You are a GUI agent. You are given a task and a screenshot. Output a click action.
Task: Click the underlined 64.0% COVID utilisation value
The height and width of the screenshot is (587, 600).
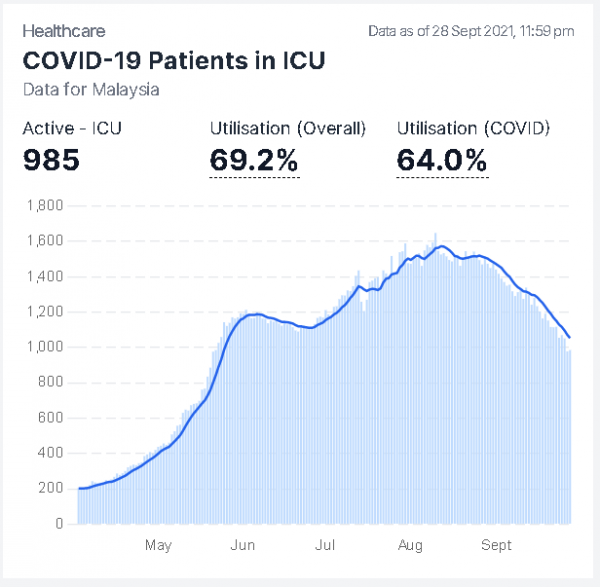[441, 160]
